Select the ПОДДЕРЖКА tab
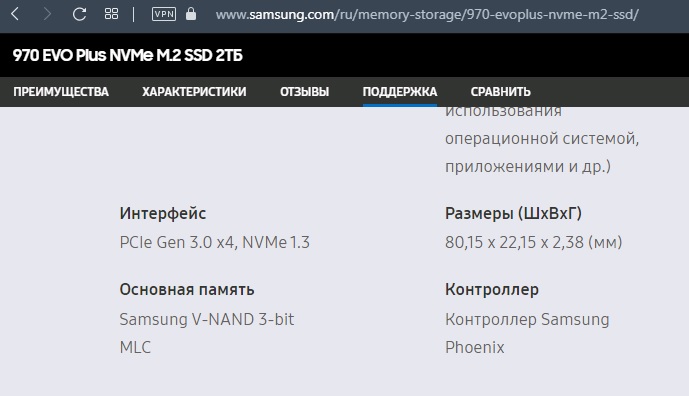The height and width of the screenshot is (396, 689). click(399, 91)
